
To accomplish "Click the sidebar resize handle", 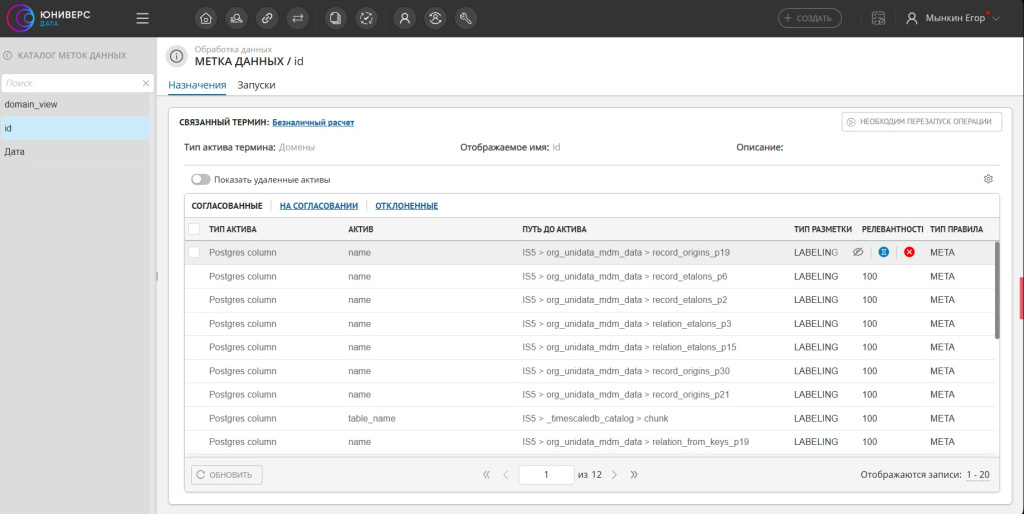I will [x=157, y=276].
